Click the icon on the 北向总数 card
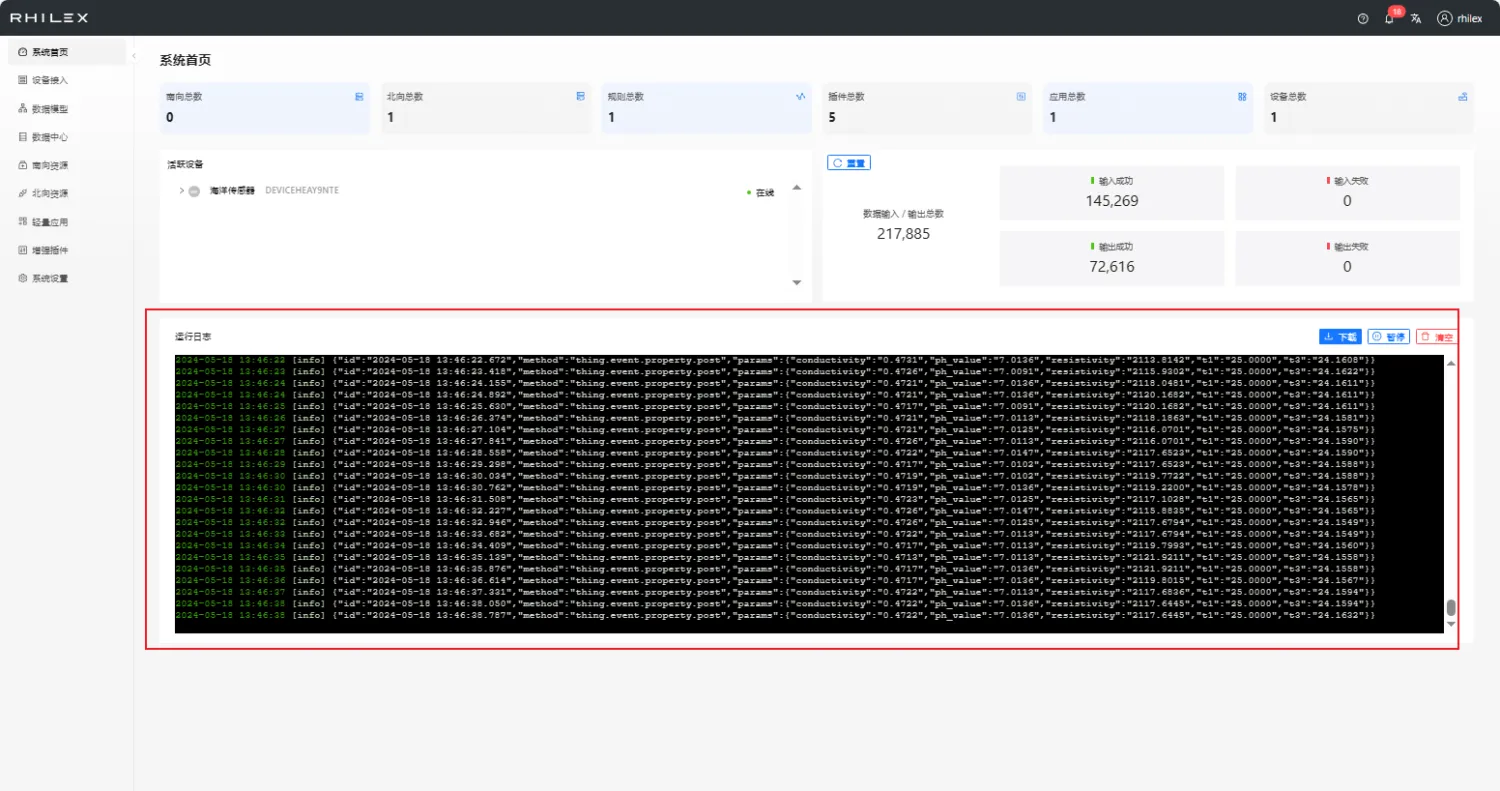 tap(580, 97)
